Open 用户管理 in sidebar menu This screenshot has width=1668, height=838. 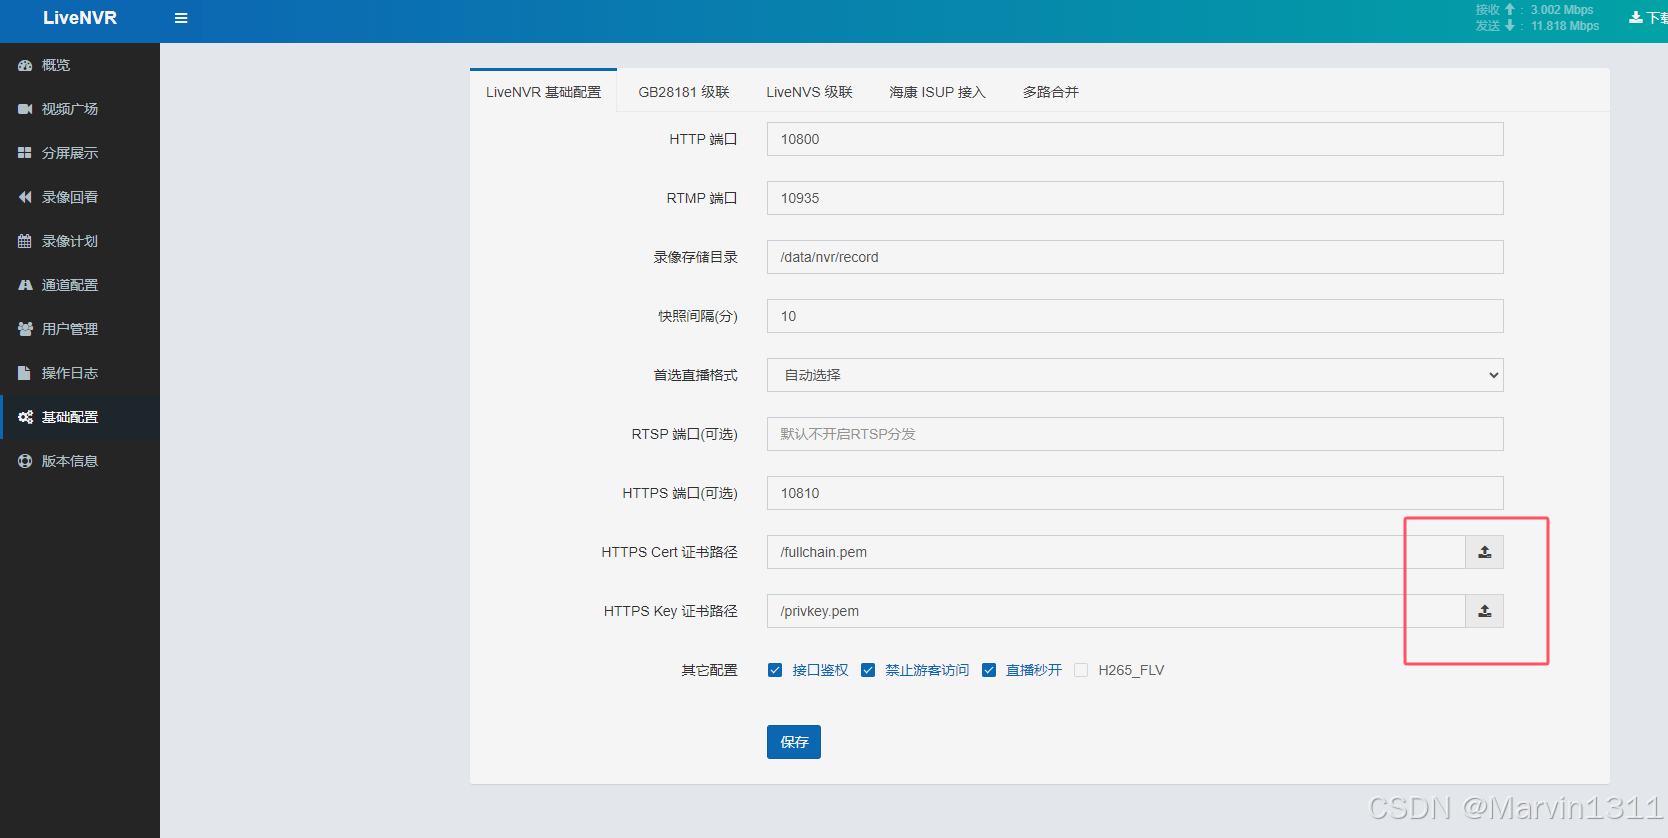tap(80, 329)
